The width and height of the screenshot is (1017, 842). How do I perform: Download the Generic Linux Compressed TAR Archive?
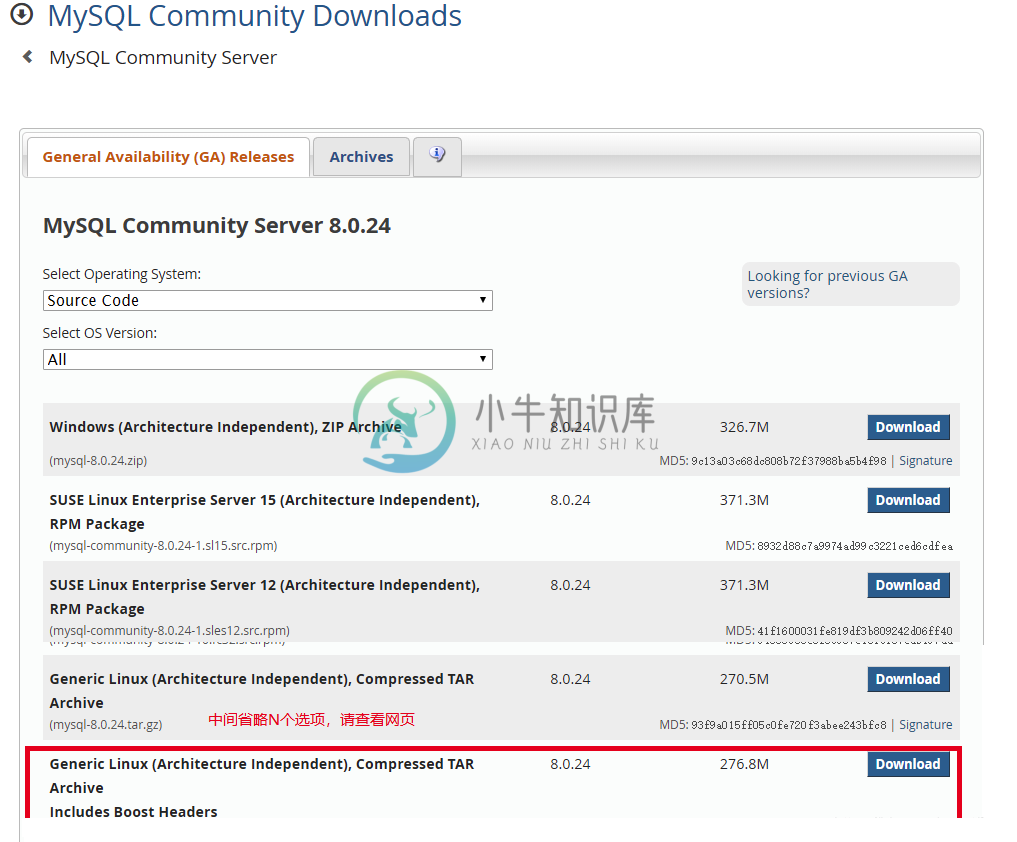coord(907,678)
